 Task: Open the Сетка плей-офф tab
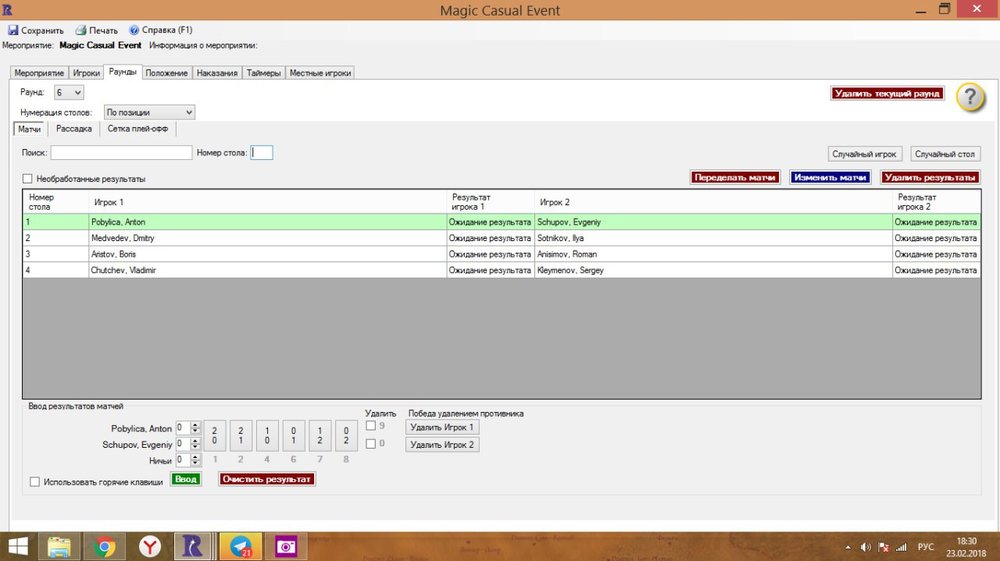point(138,129)
